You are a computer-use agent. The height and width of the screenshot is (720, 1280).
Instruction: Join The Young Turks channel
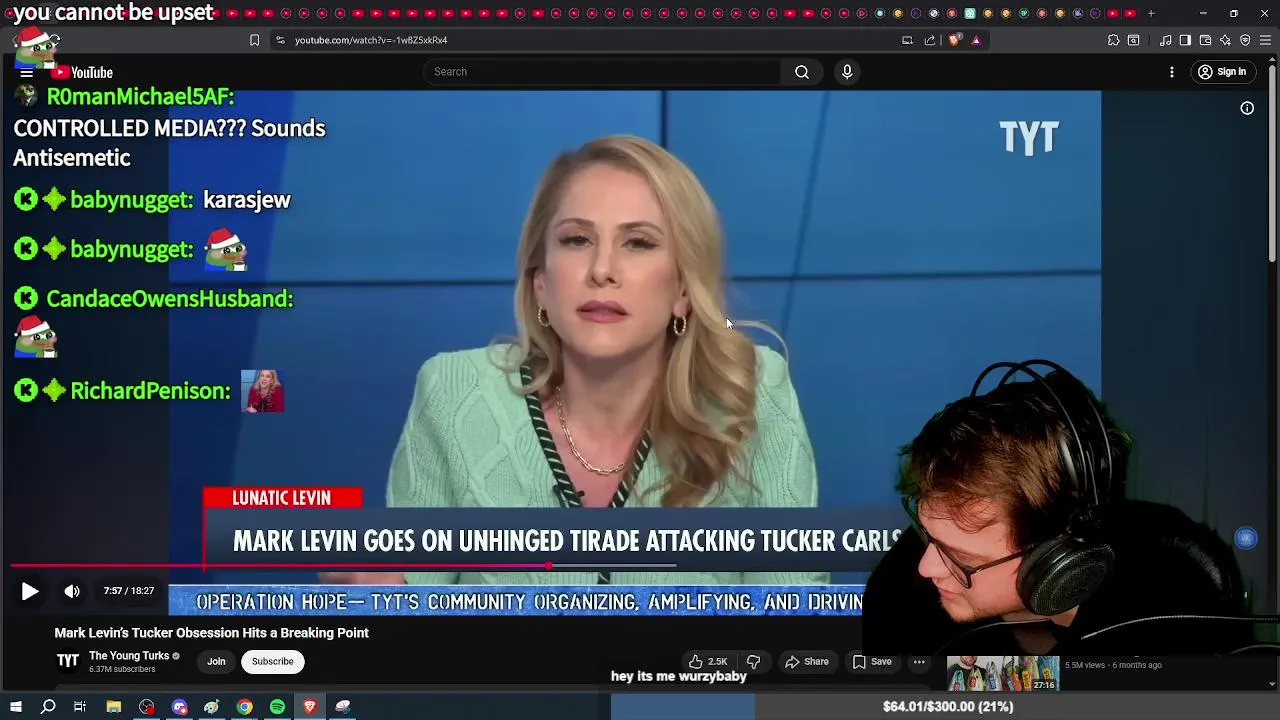click(216, 662)
